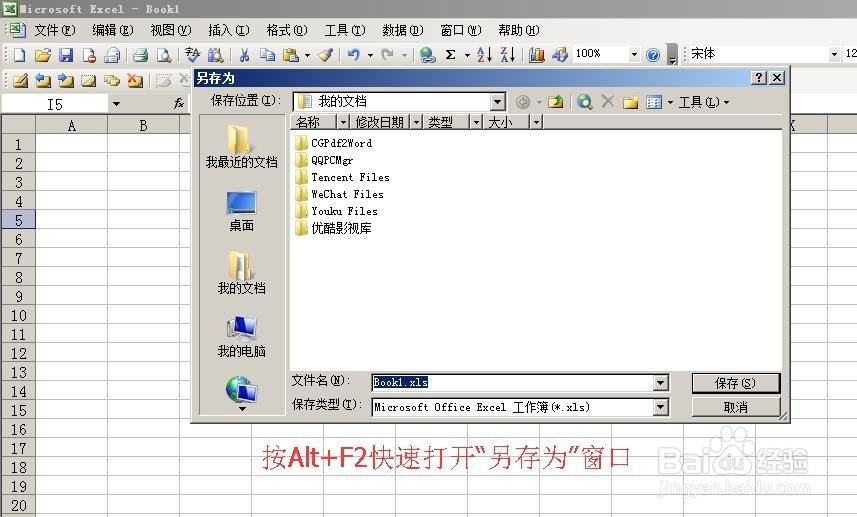Open the Name Box dropdown arrow
Screen dimensions: 857x517
116,104
